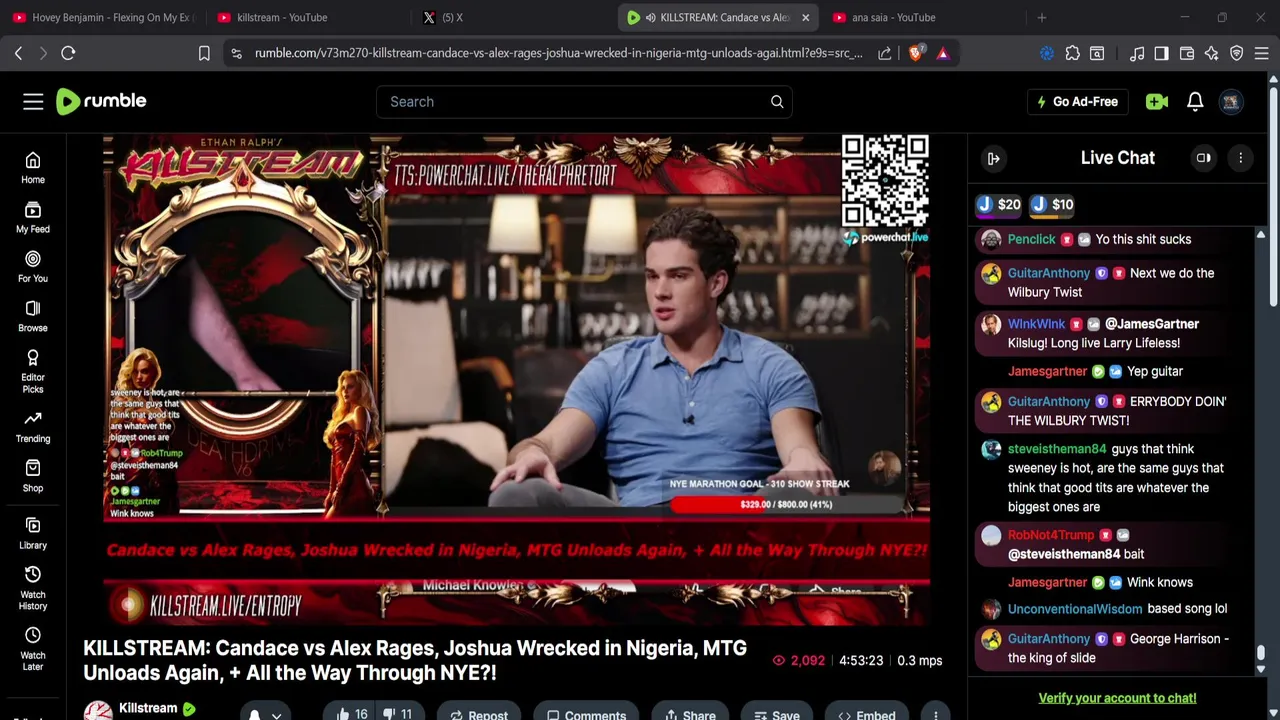
Task: Go to Rumble home via the logo
Action: click(101, 101)
